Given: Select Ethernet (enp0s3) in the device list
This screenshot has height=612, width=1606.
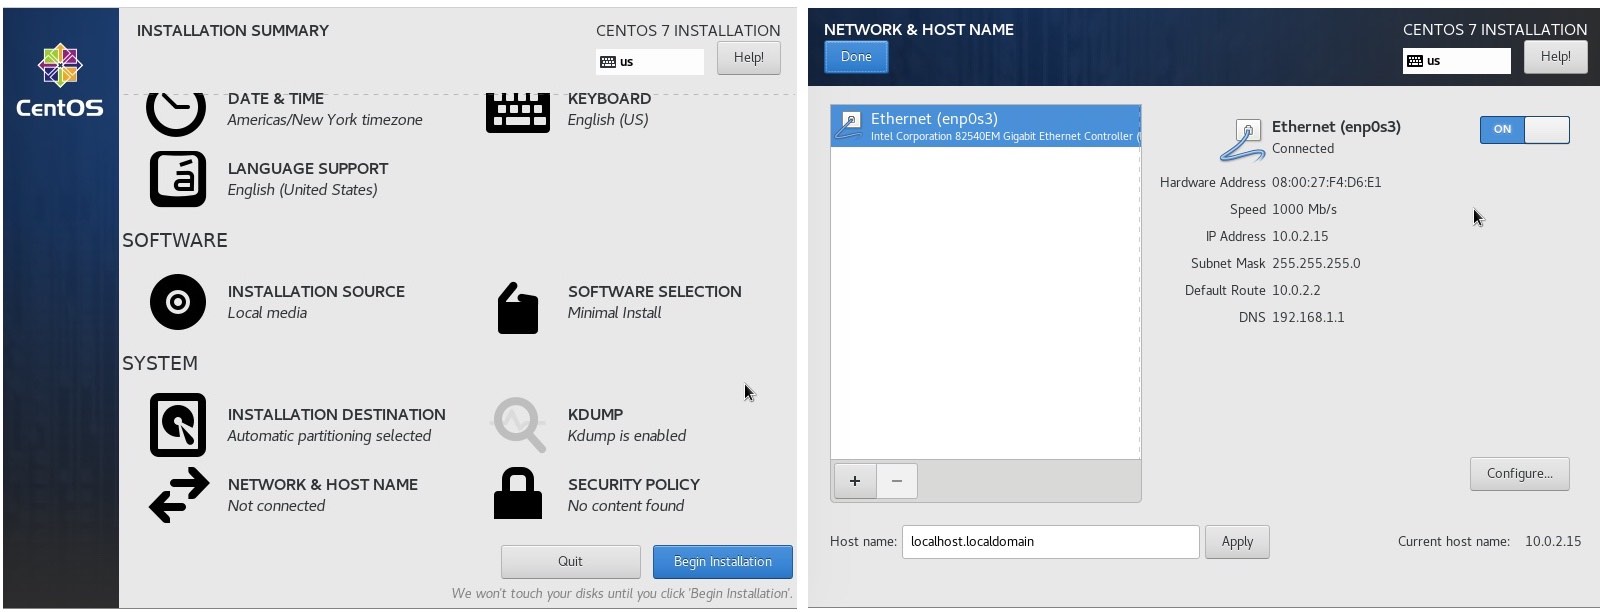Looking at the screenshot, I should [985, 127].
